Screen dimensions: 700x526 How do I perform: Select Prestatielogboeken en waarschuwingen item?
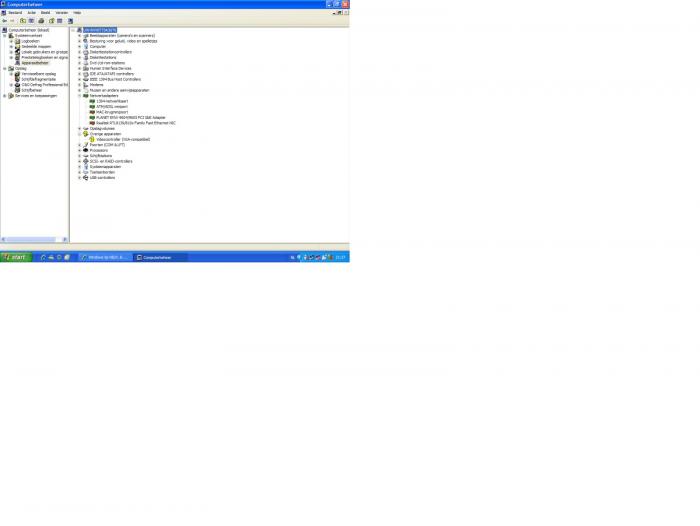click(45, 57)
